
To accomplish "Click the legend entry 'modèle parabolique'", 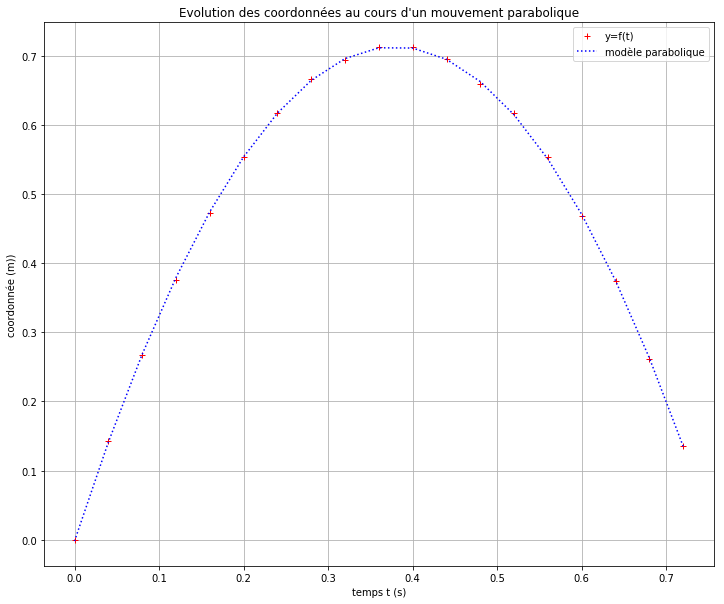I will click(655, 52).
